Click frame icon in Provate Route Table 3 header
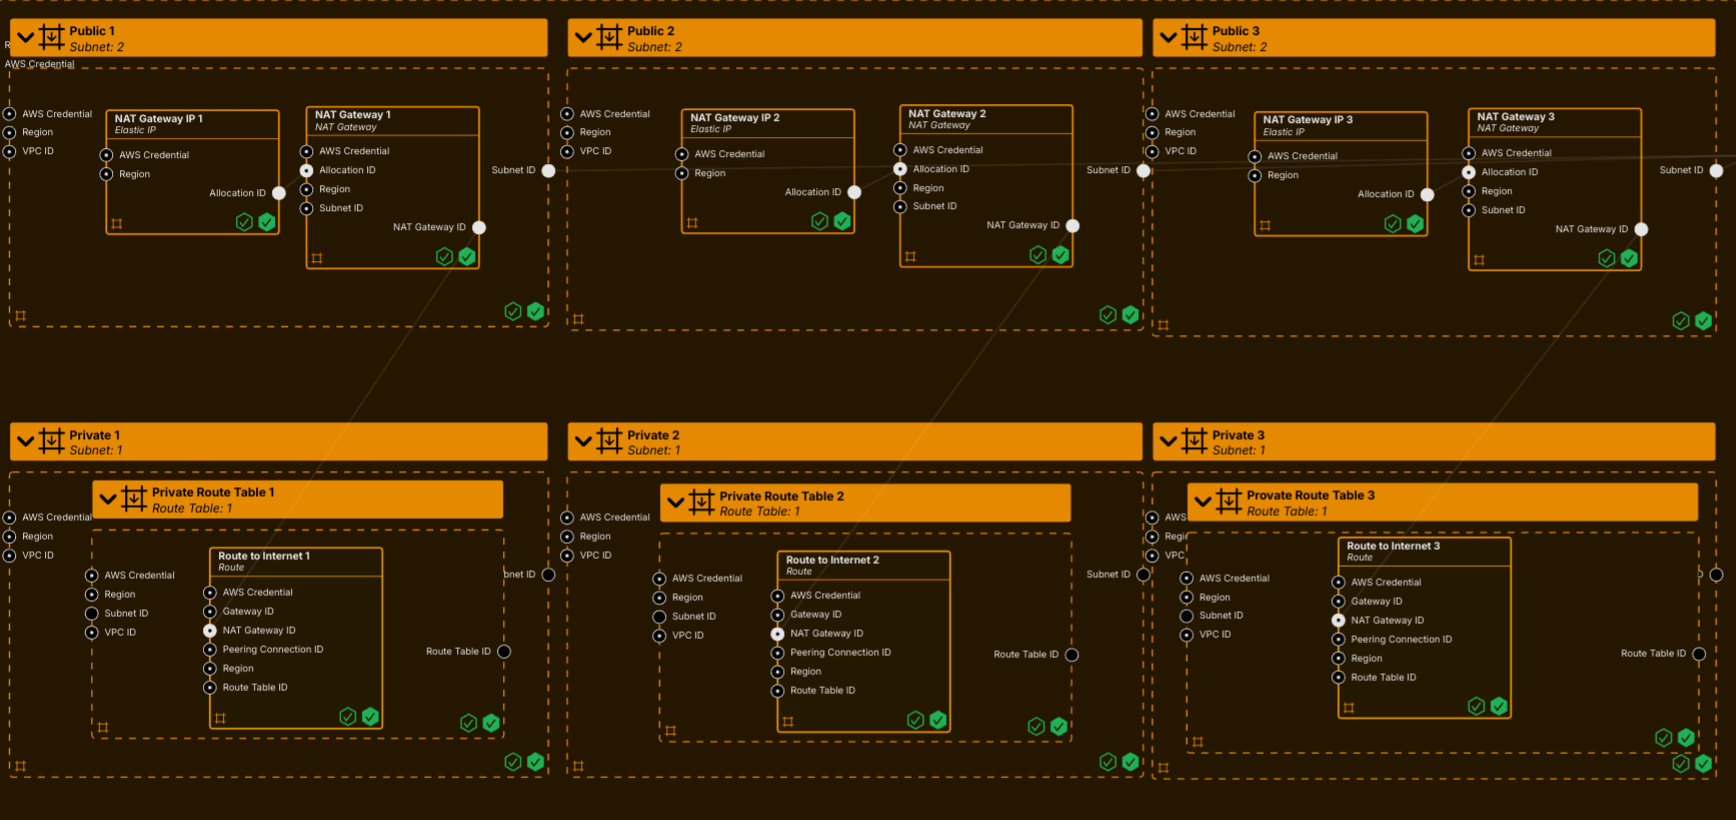Viewport: 1736px width, 820px height. coord(1229,501)
